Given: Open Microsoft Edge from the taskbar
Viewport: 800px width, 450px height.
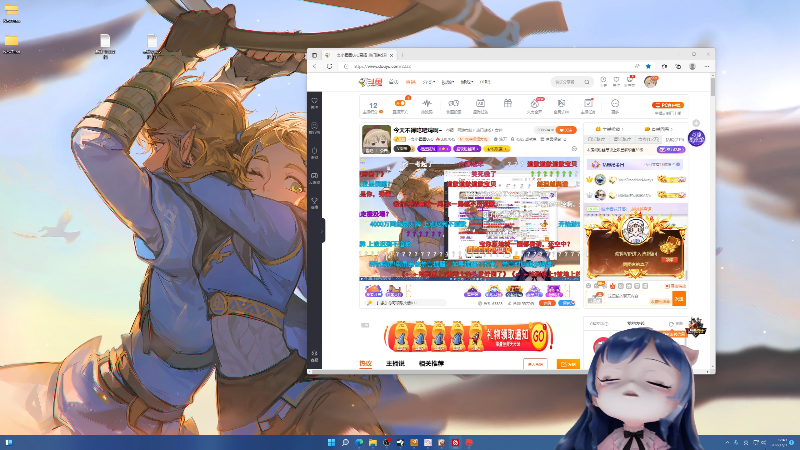Looking at the screenshot, I should tap(359, 442).
